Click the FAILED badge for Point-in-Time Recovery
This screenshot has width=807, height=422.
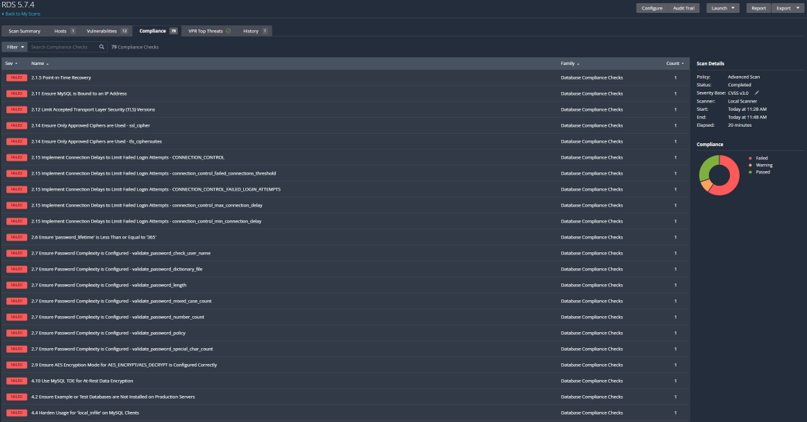tap(16, 78)
